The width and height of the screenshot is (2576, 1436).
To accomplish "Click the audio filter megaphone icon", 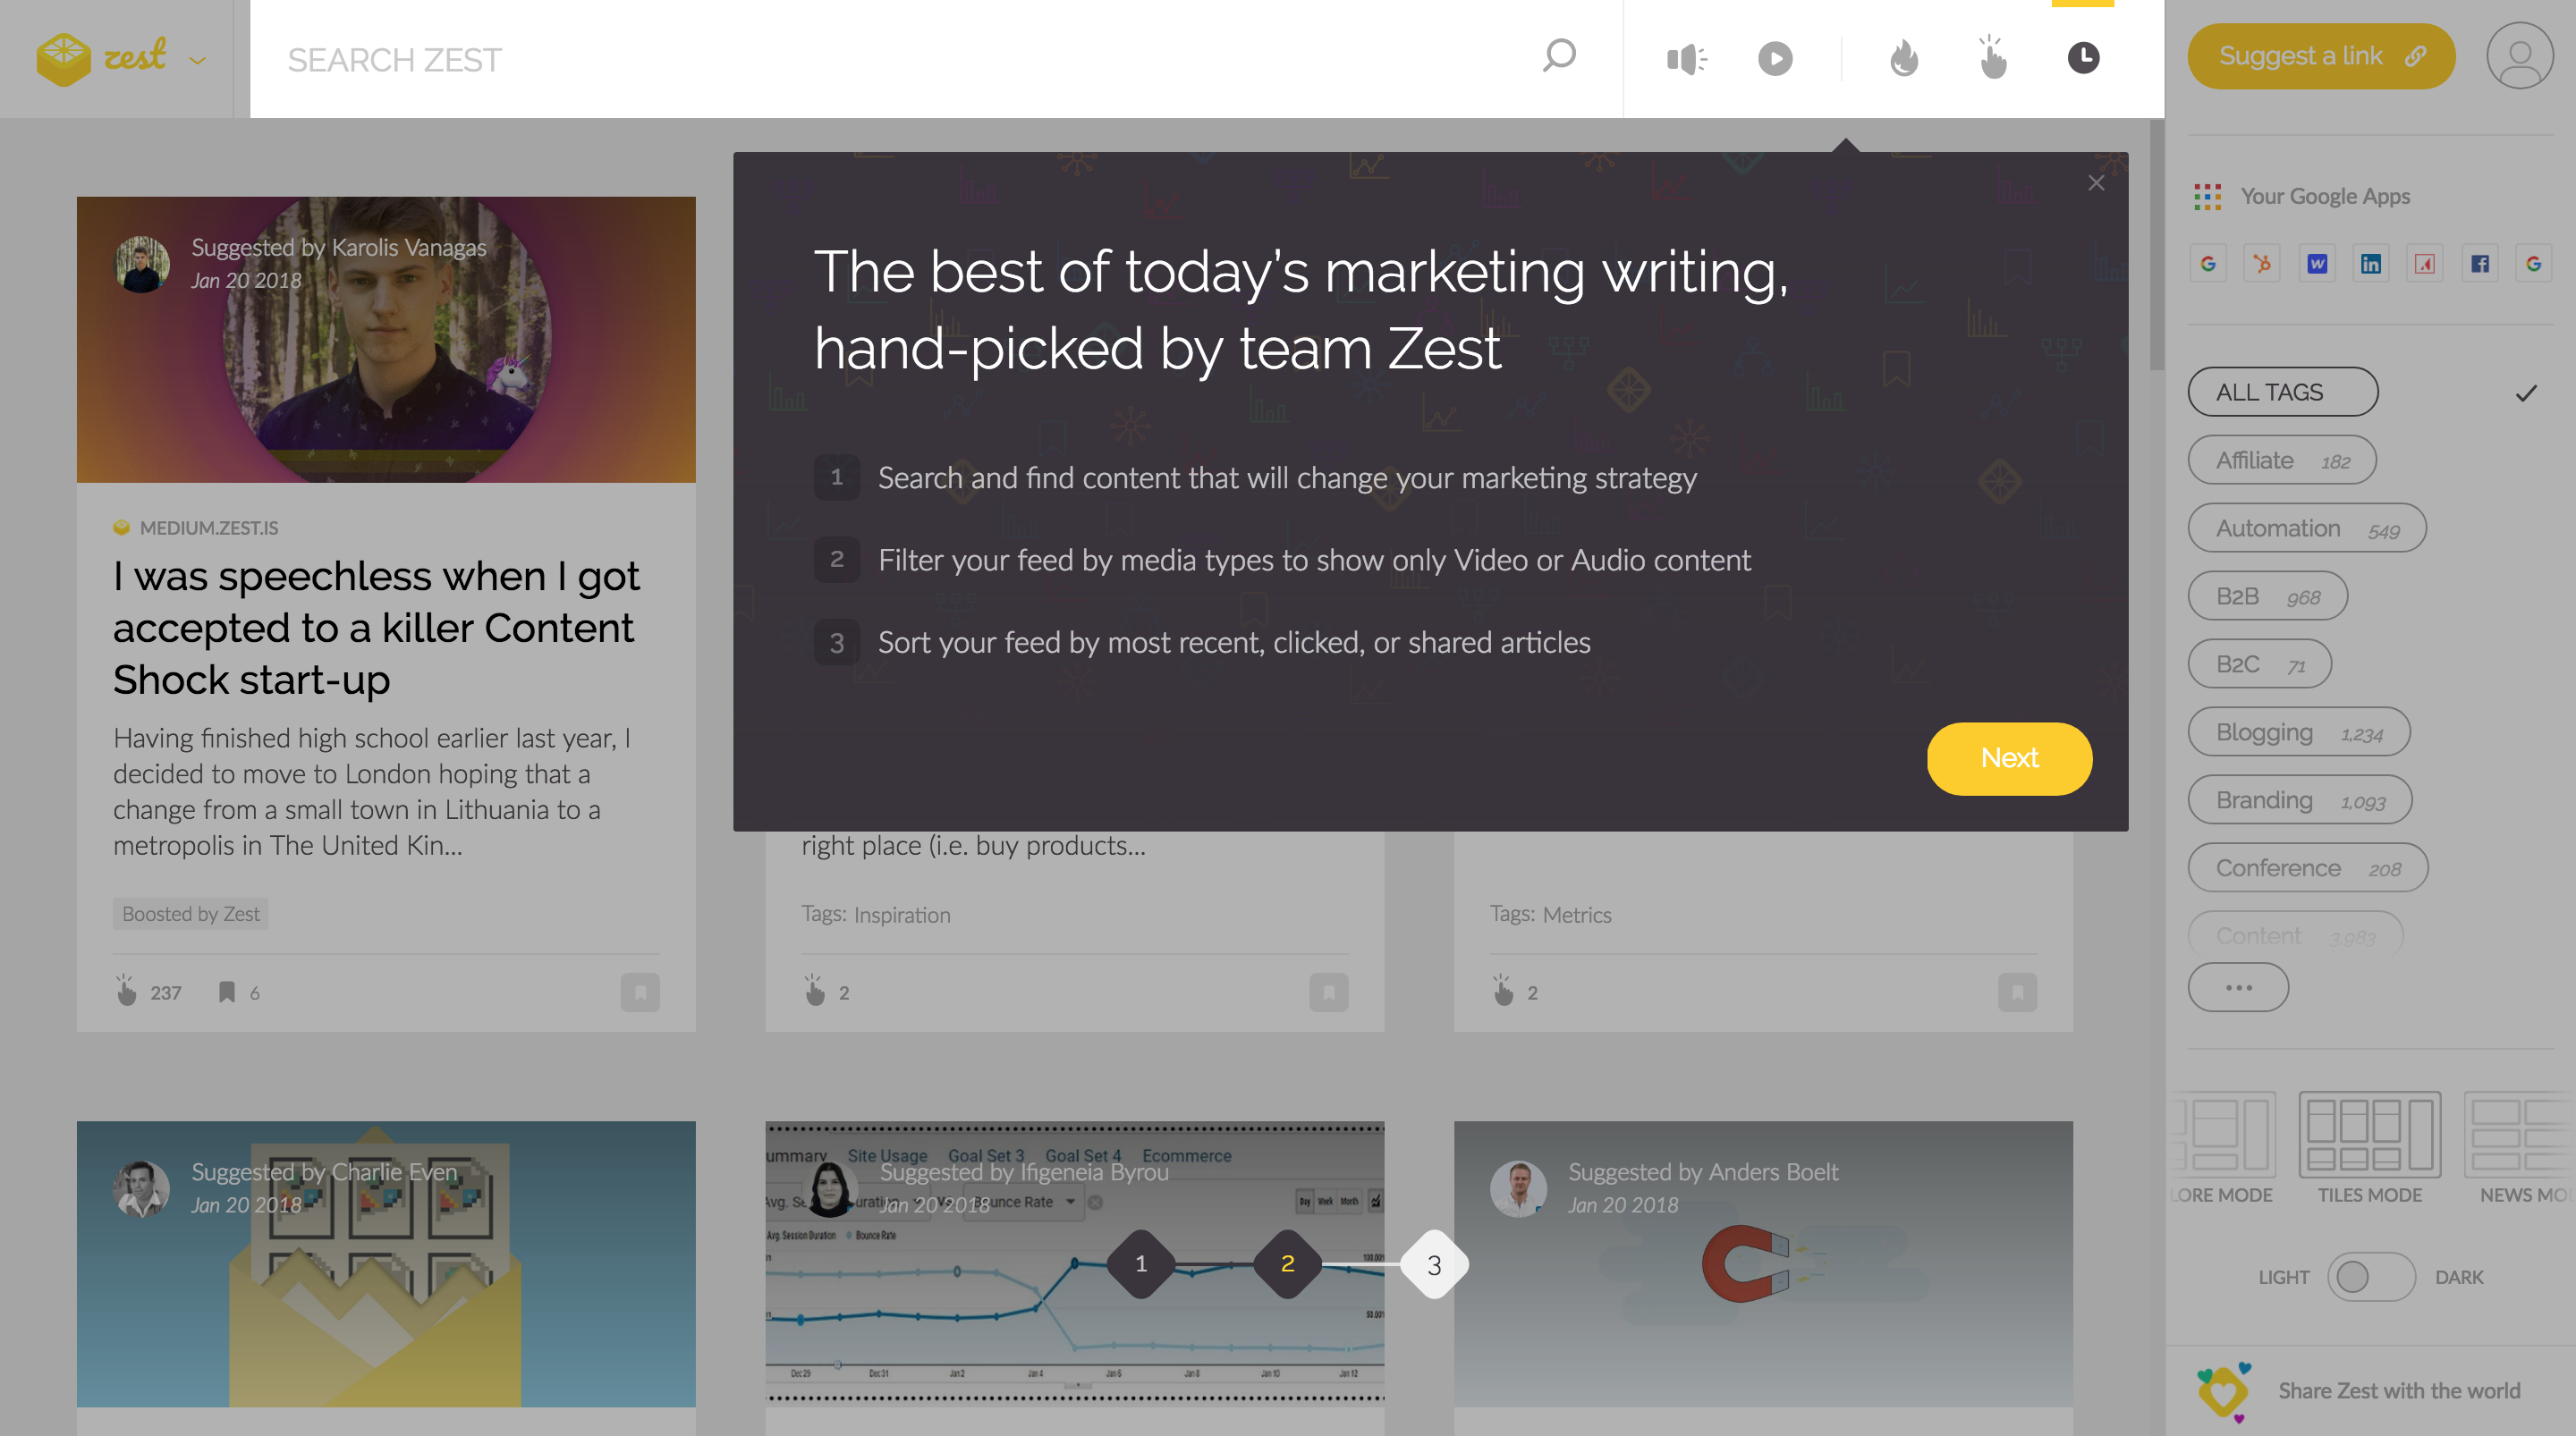I will (x=1686, y=59).
